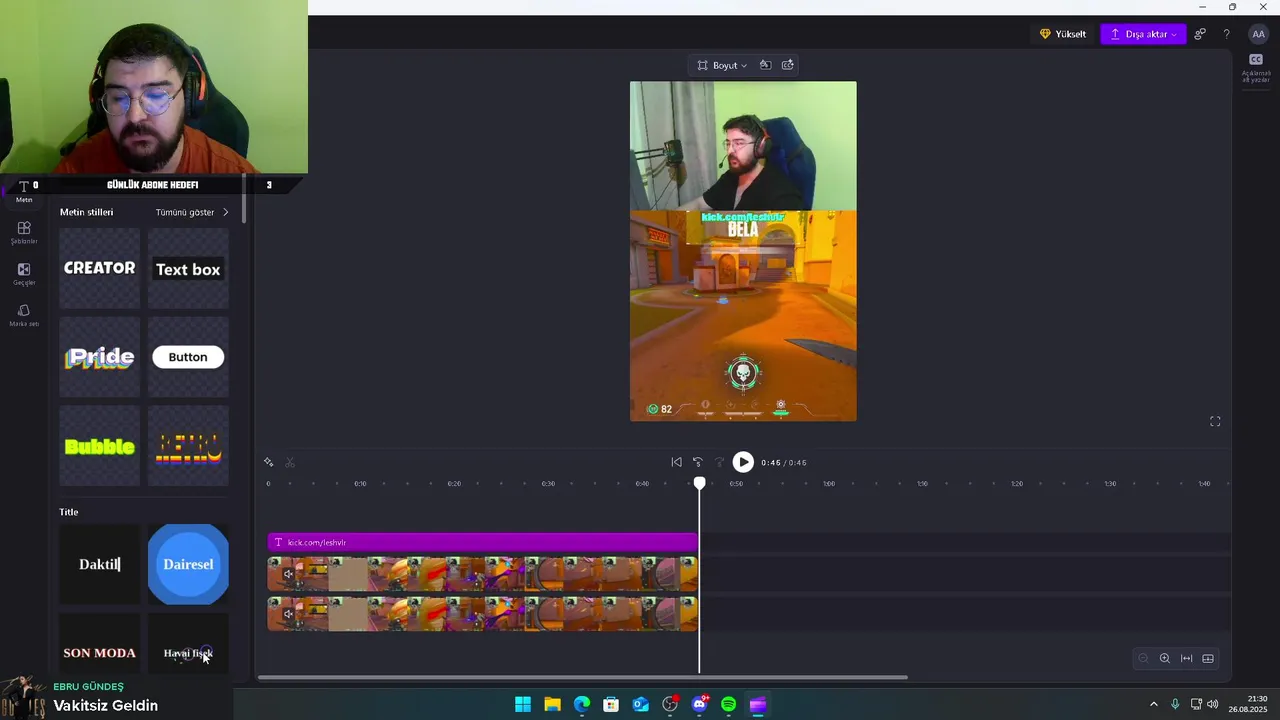Play the video preview
Viewport: 1280px width, 720px height.
click(743, 462)
